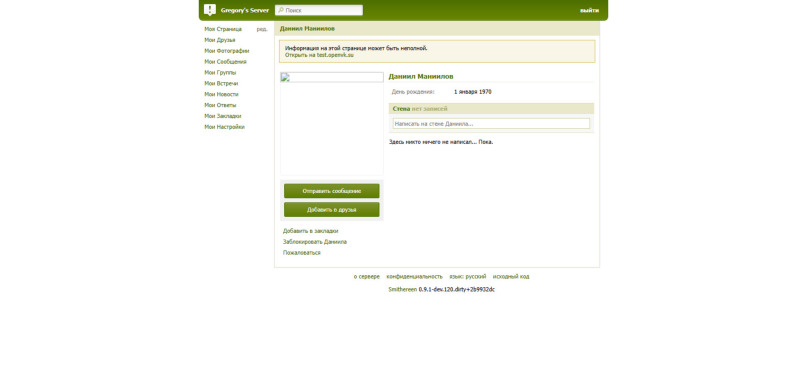This screenshot has height=384, width=807.
Task: Open the язык: русский language selector
Action: (467, 276)
